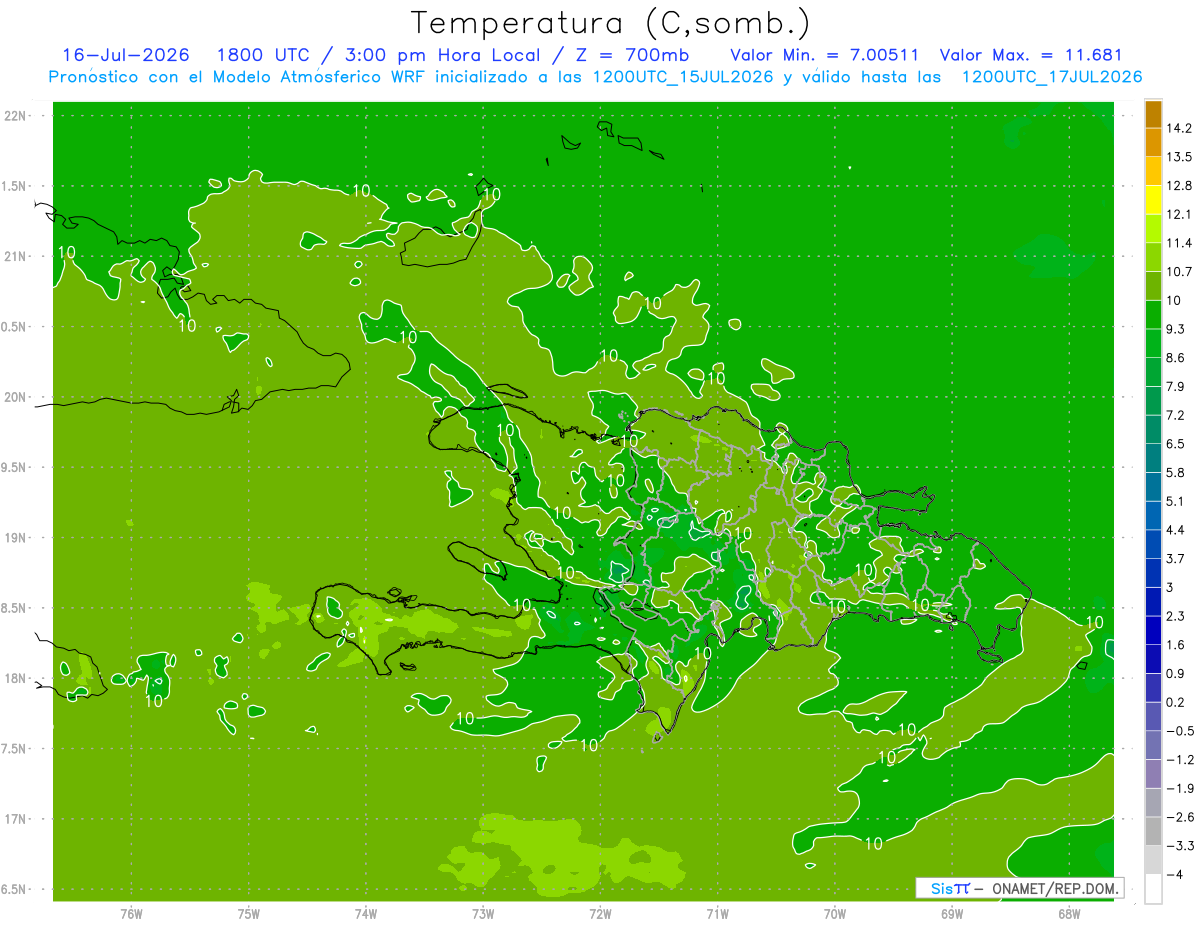The image size is (1200, 927).
Task: Click the "68W" longitude label
Action: pos(1069,912)
